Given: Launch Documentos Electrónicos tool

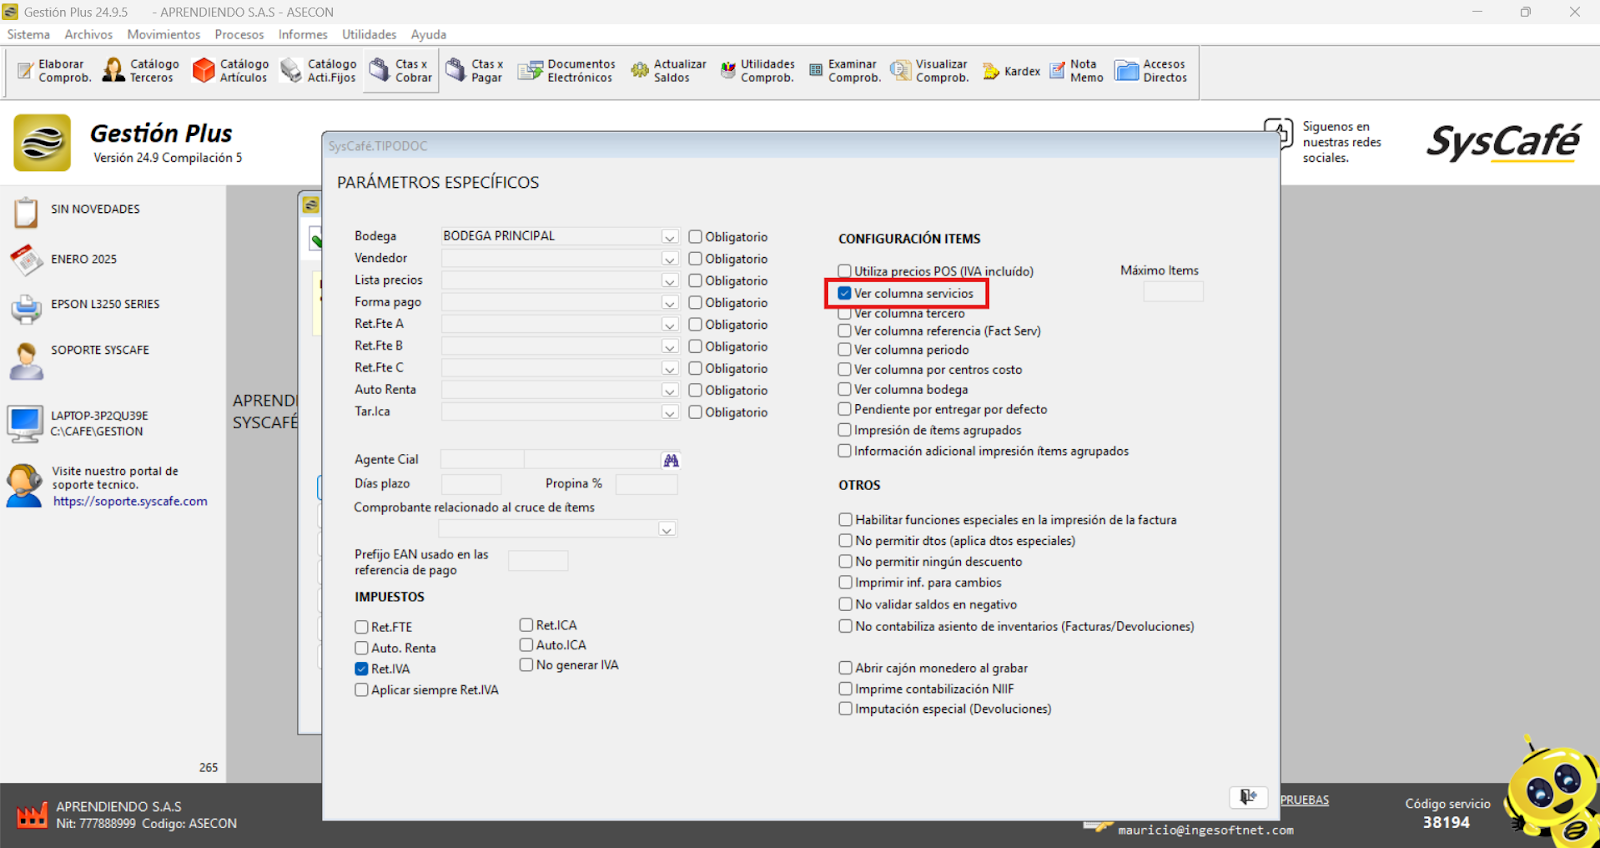Looking at the screenshot, I should (x=566, y=71).
